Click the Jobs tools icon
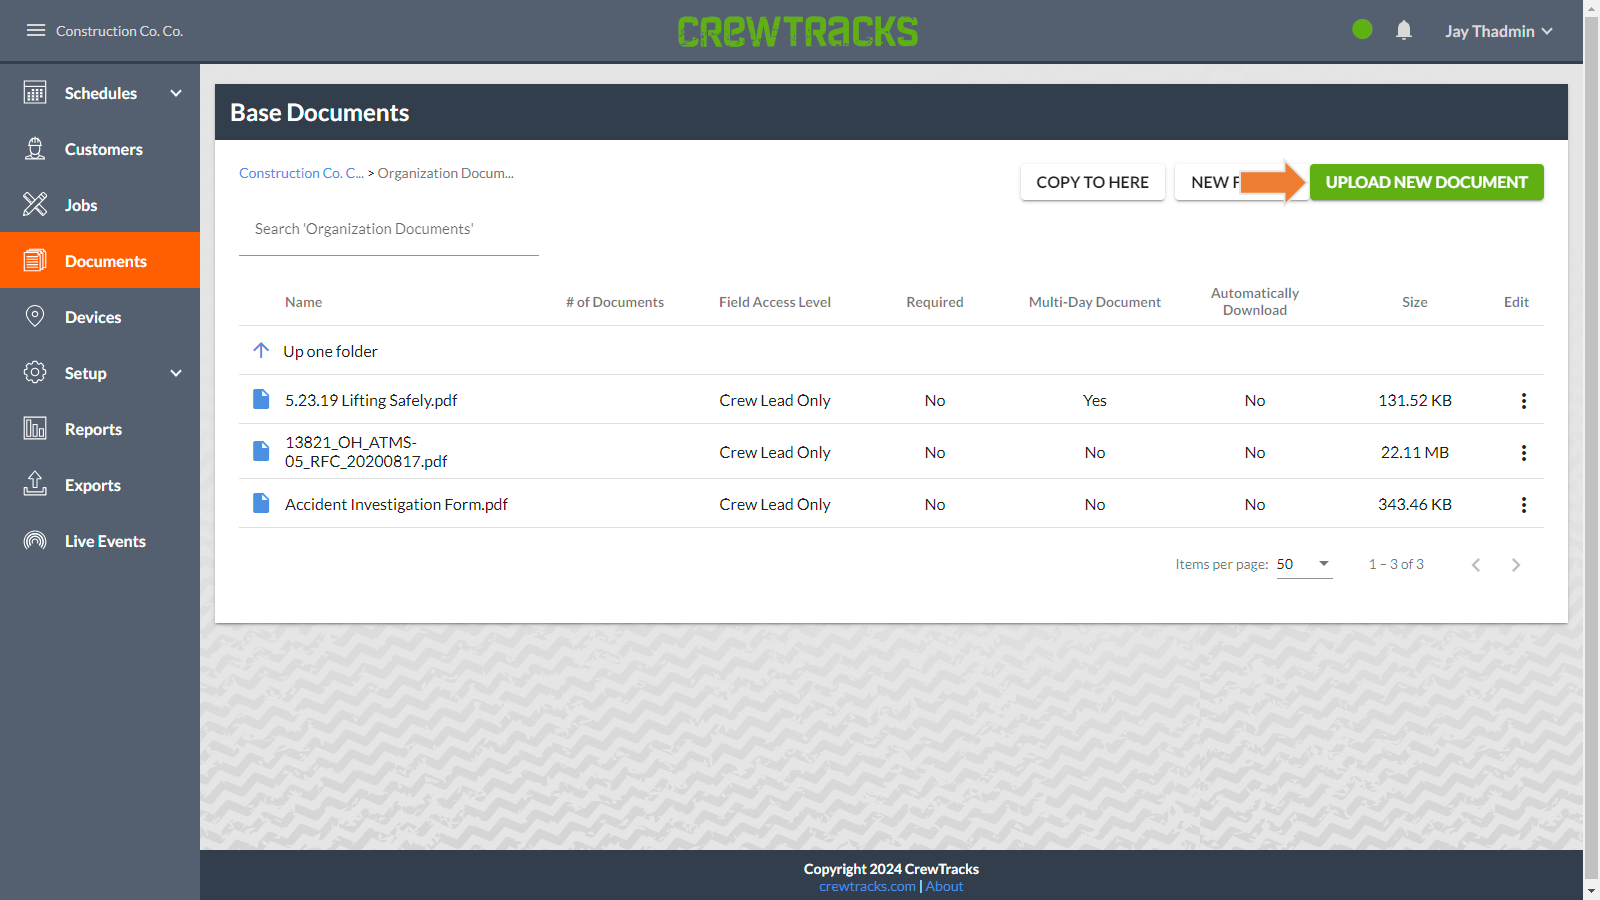Viewport: 1600px width, 900px height. 35,205
